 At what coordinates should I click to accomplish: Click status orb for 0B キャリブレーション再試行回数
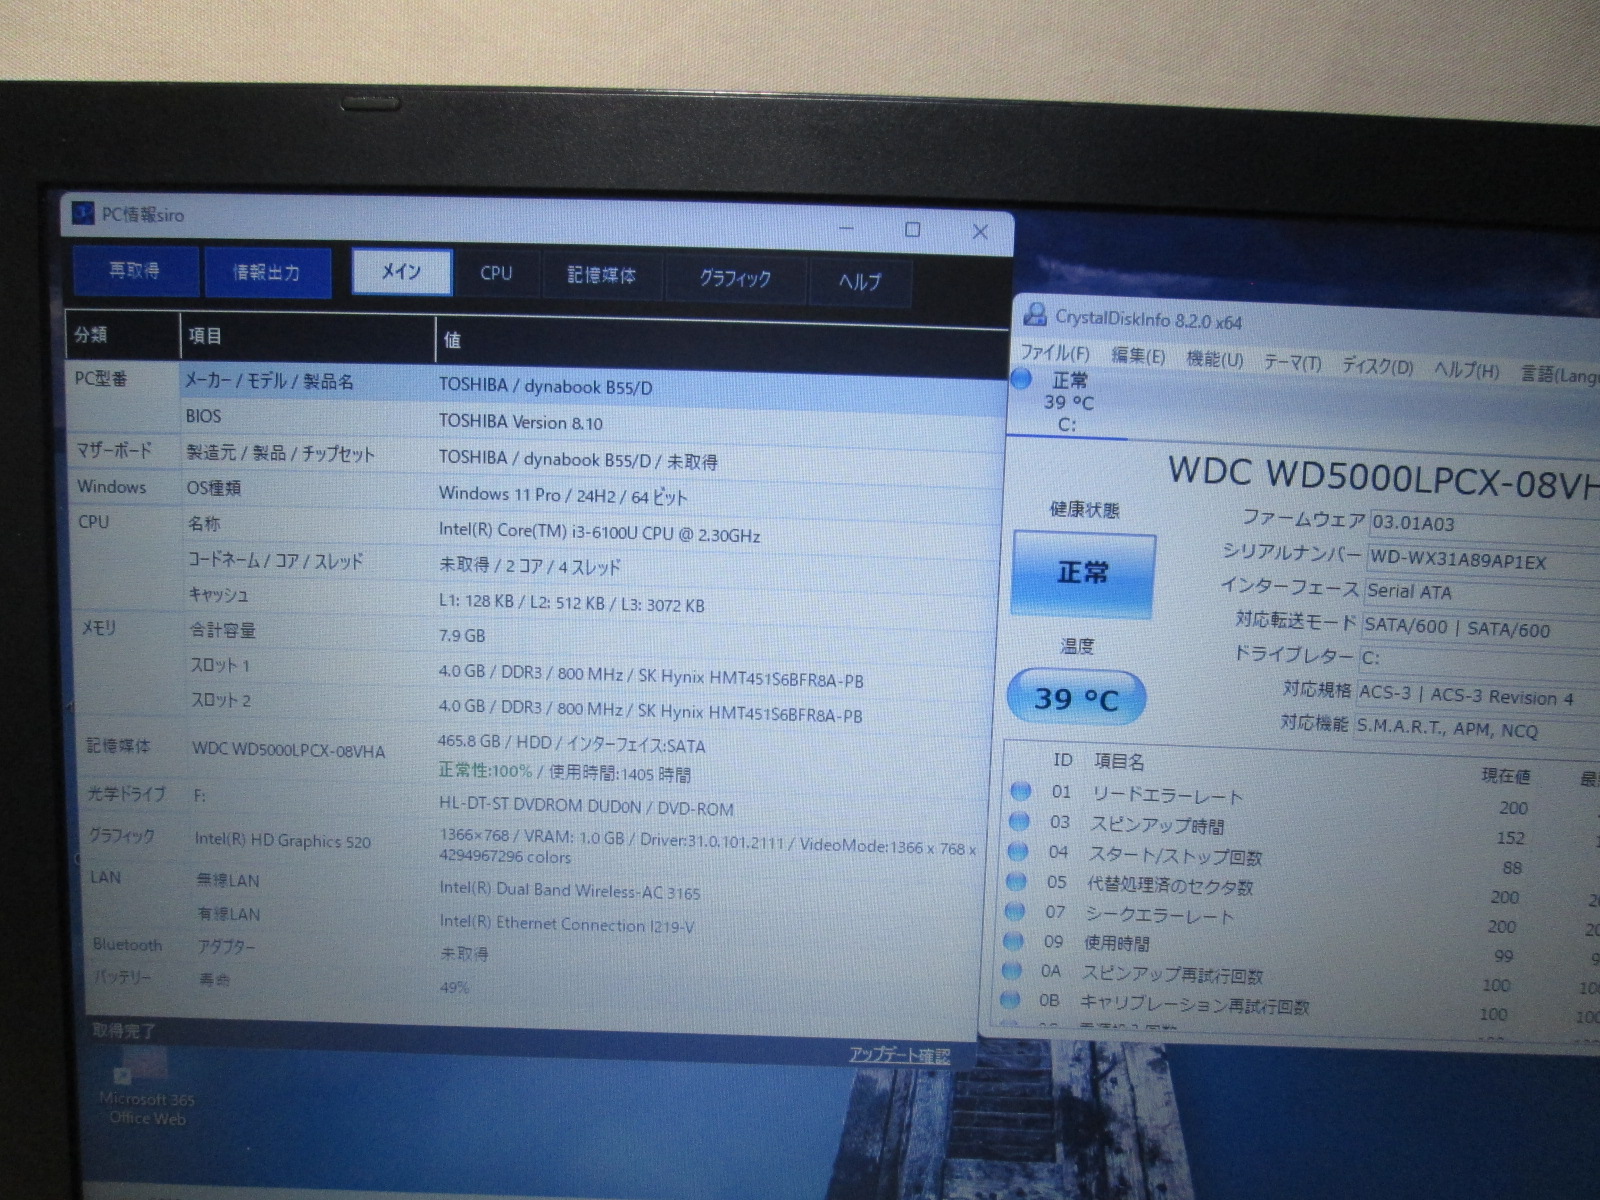1010,999
